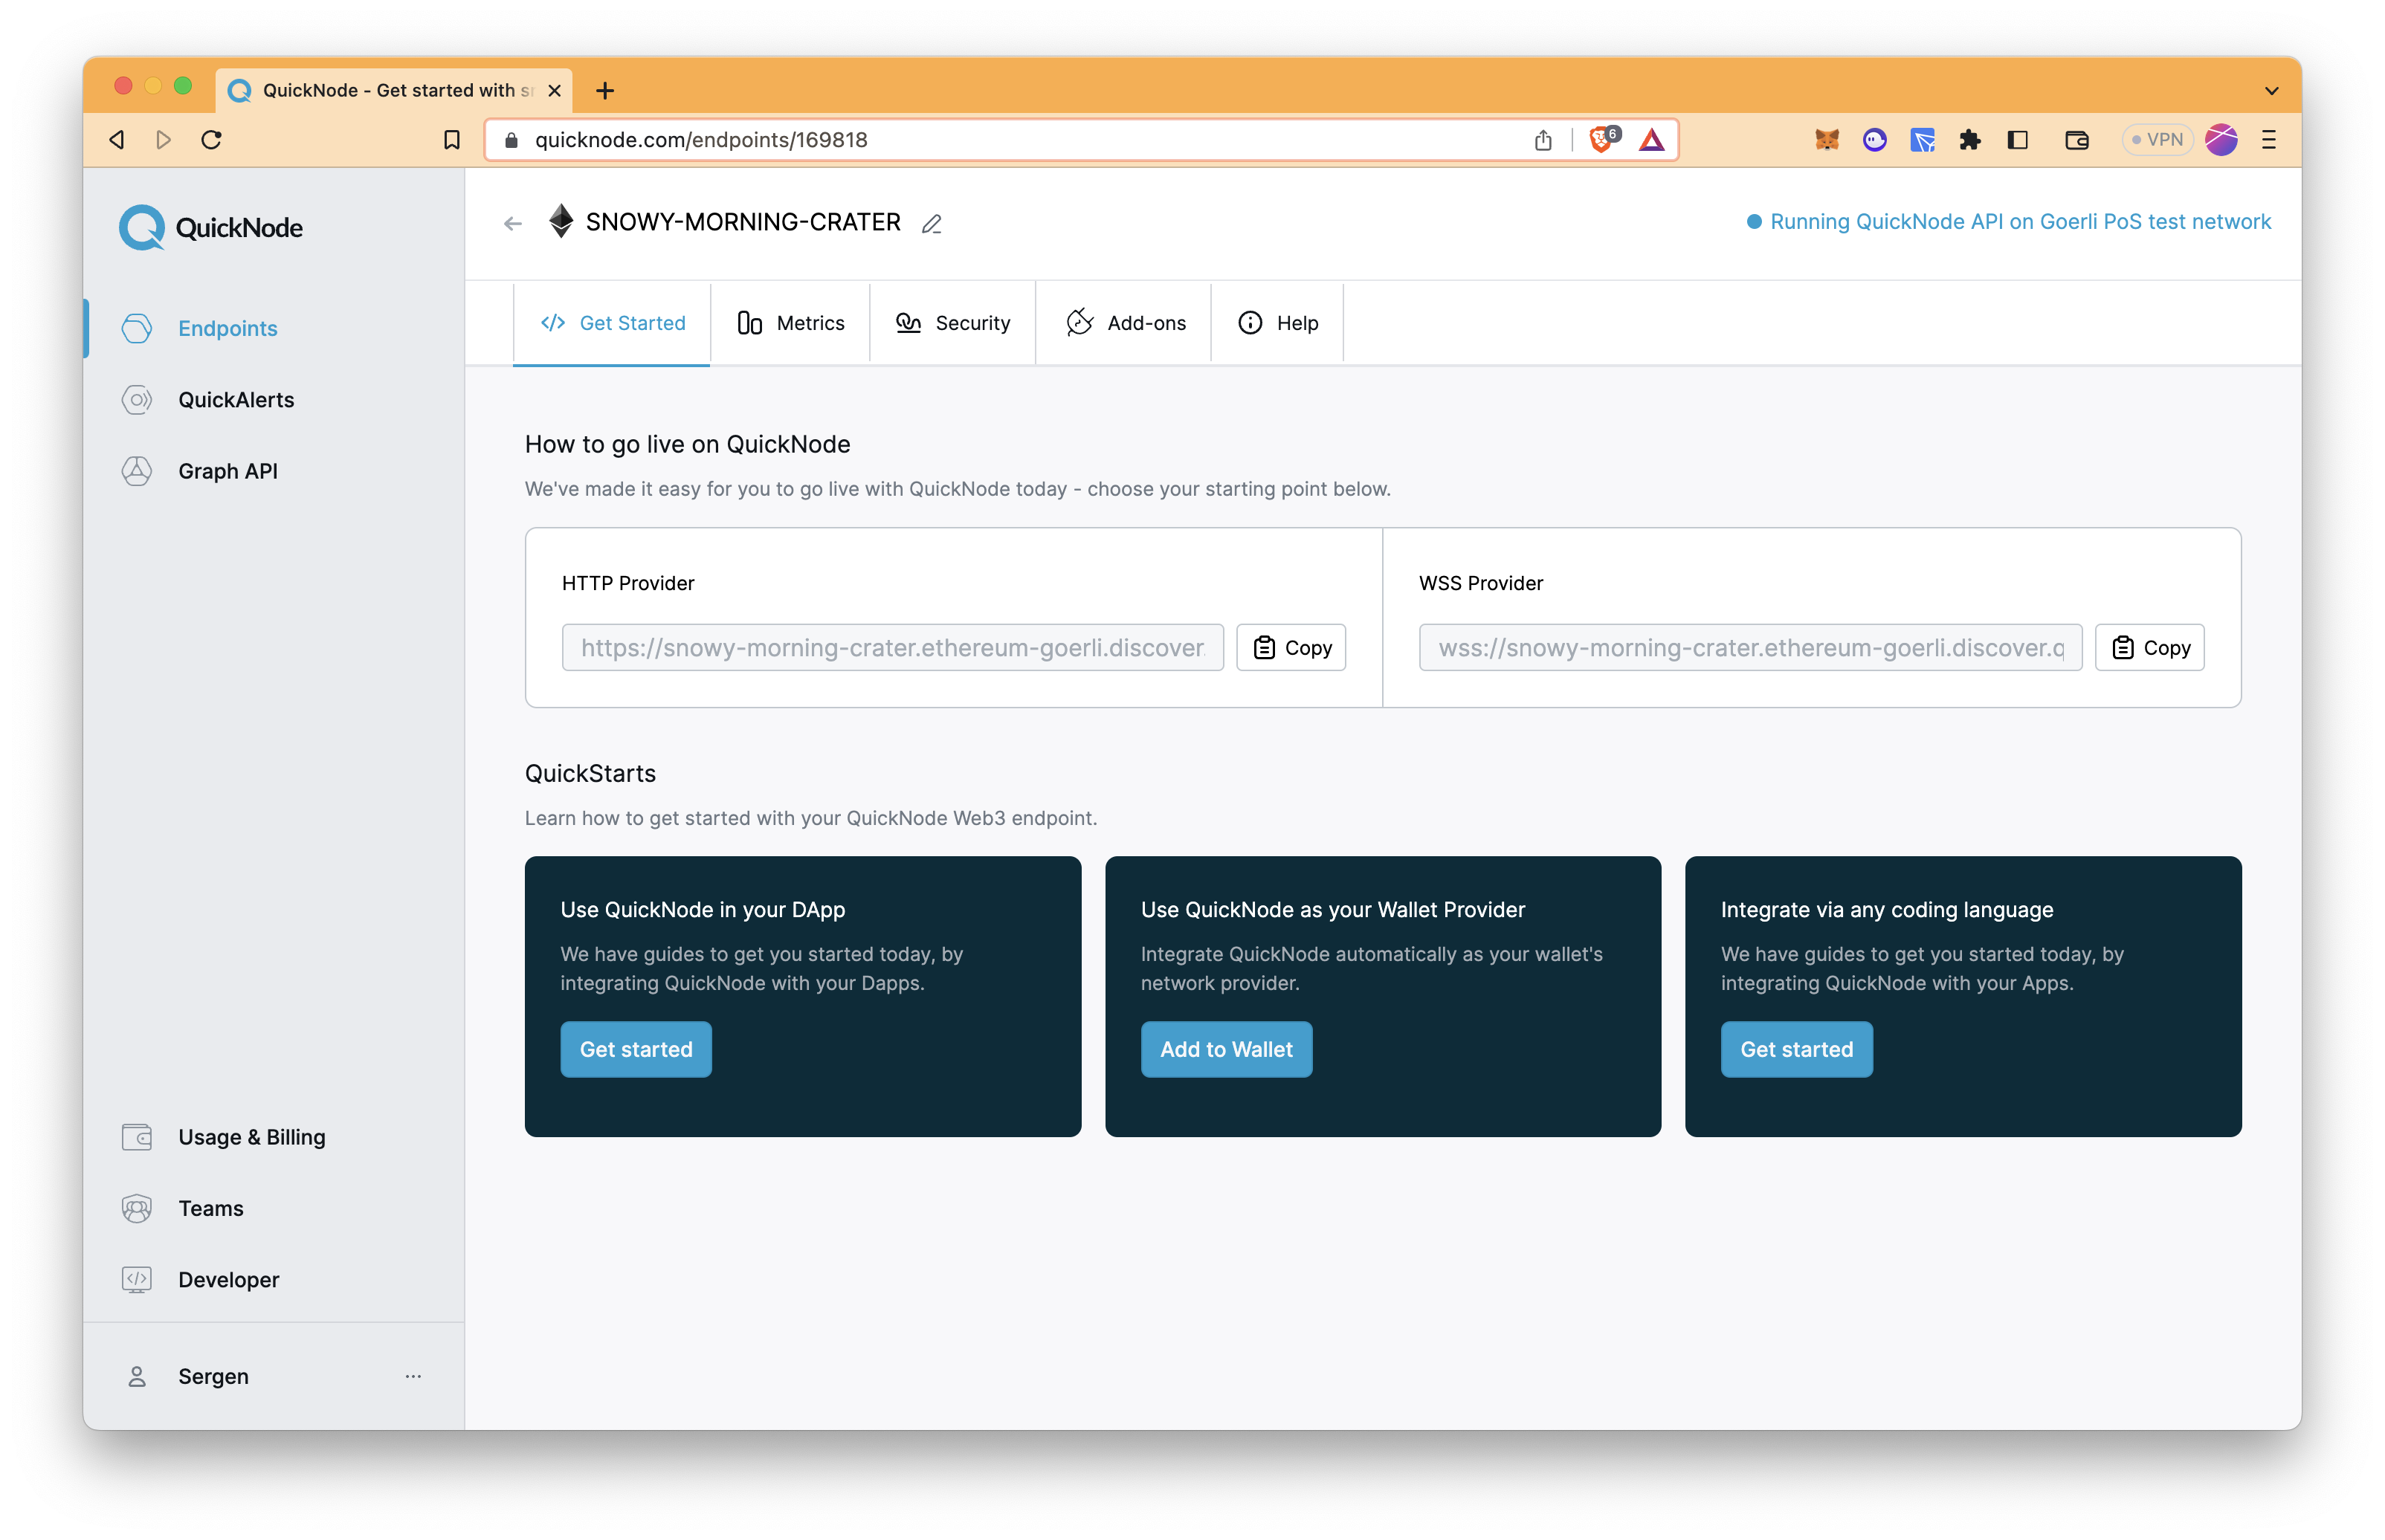This screenshot has height=1540, width=2385.
Task: Reload the page
Action: point(211,140)
